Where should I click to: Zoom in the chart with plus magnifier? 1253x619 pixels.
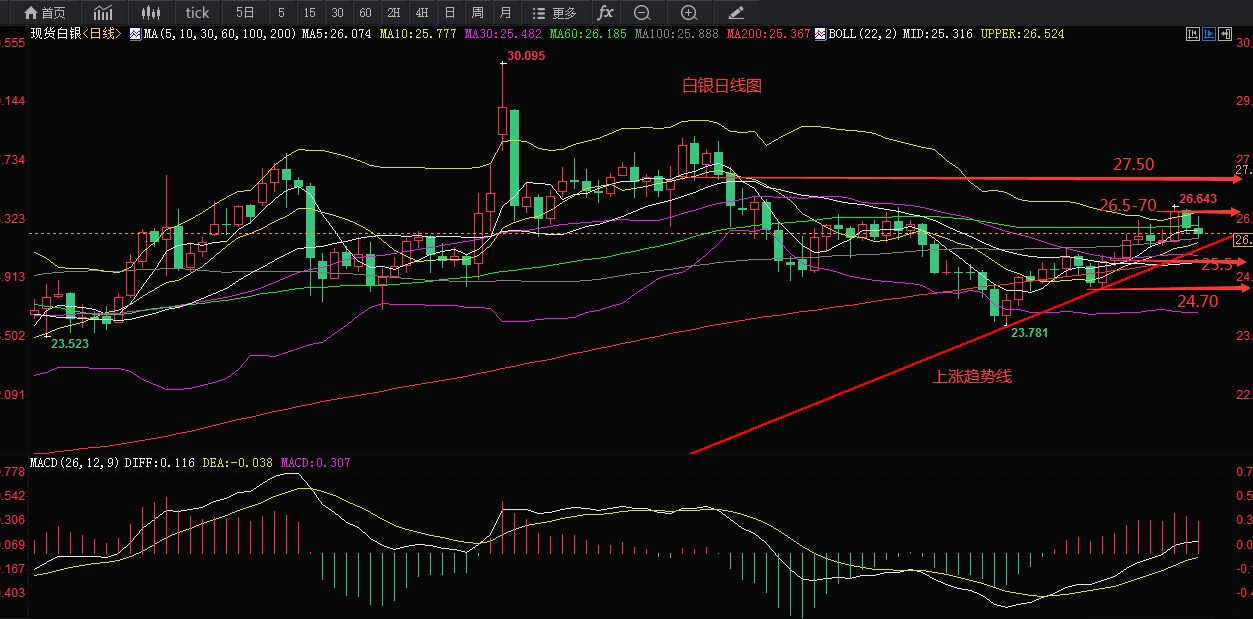[689, 13]
